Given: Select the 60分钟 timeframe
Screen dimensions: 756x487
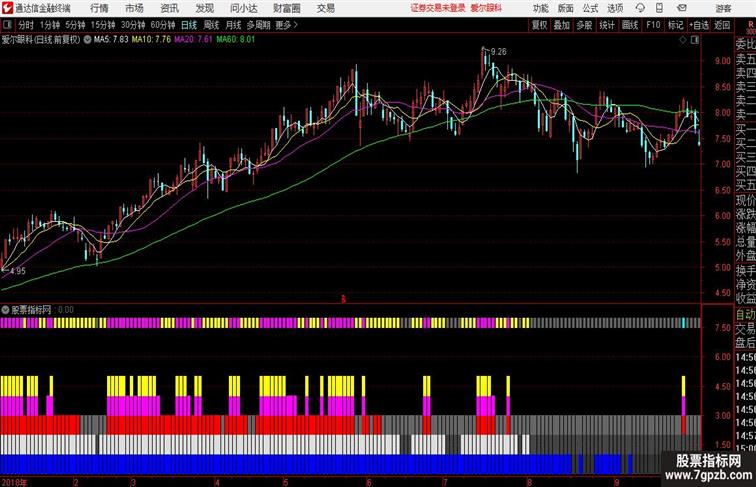Looking at the screenshot, I should pos(163,25).
